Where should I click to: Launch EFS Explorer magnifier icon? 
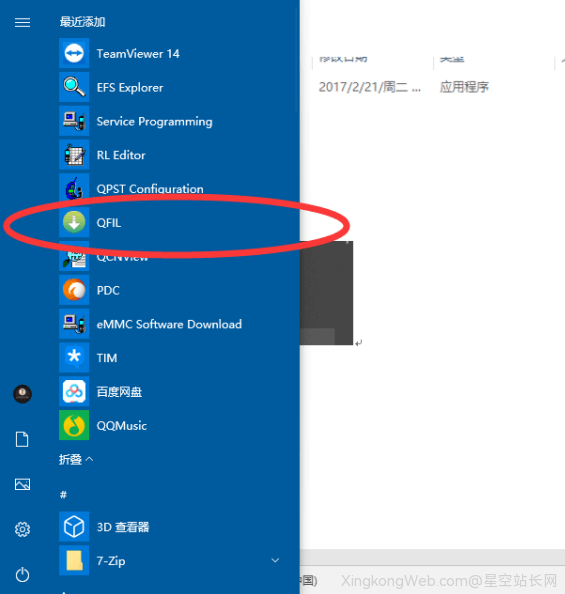point(74,87)
